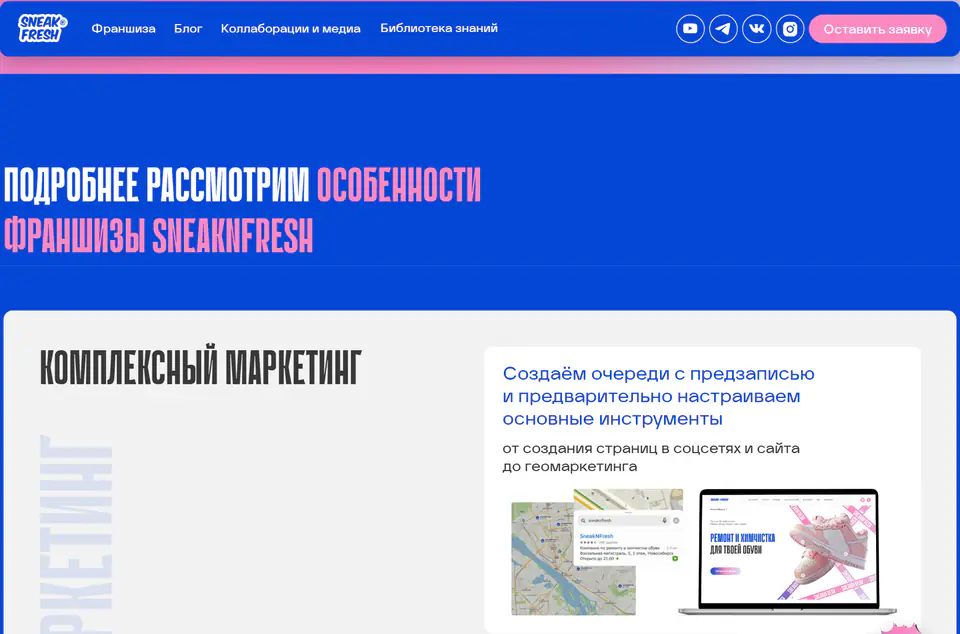
Task: Open Библиотека знаний menu item
Action: [x=439, y=28]
